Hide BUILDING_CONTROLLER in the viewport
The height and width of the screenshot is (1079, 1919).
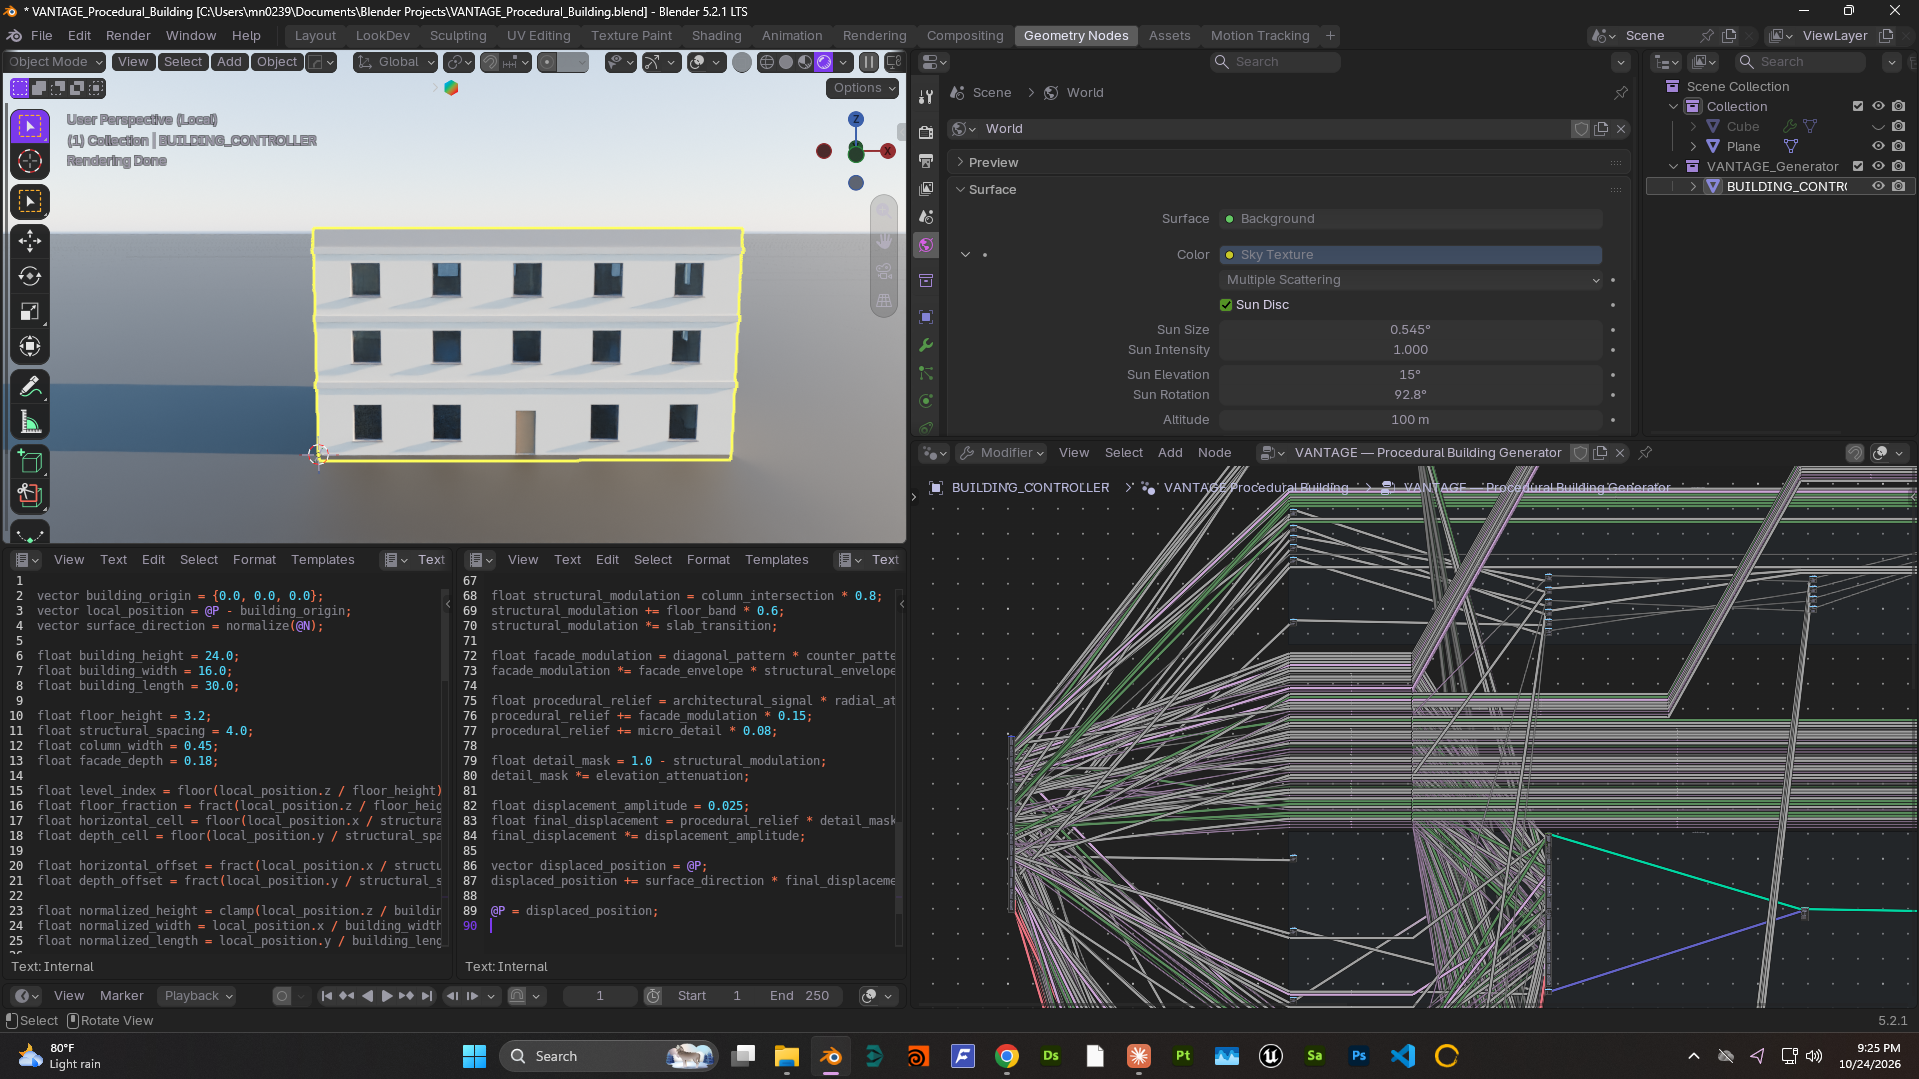coord(1878,186)
